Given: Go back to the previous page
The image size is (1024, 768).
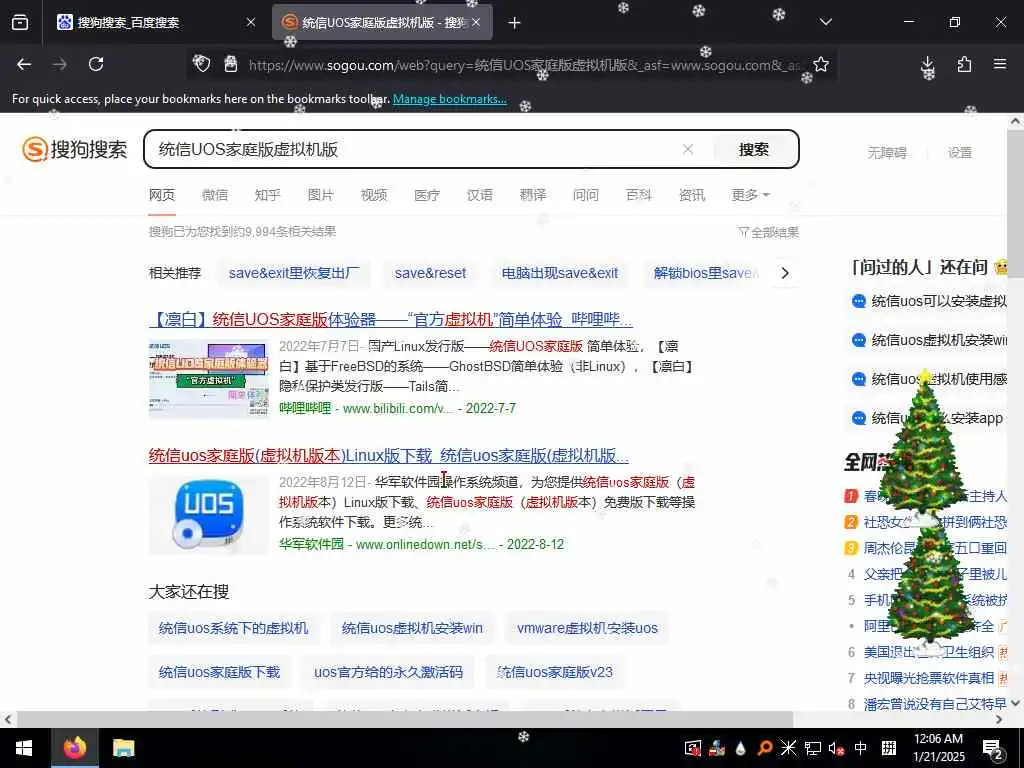Looking at the screenshot, I should (24, 64).
